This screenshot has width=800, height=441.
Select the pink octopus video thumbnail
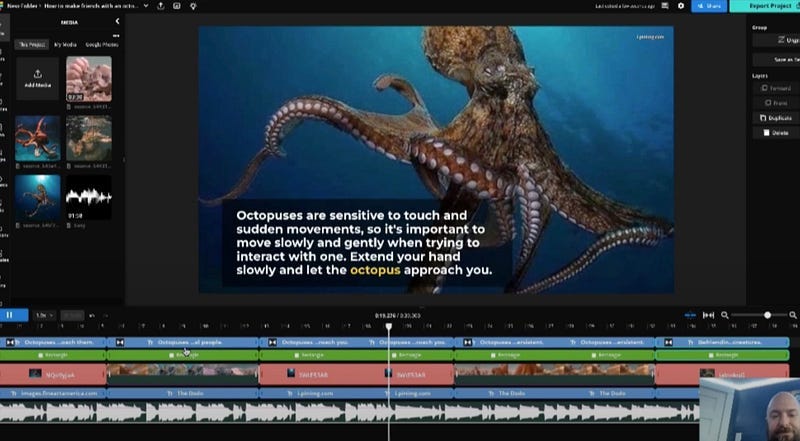[x=89, y=79]
